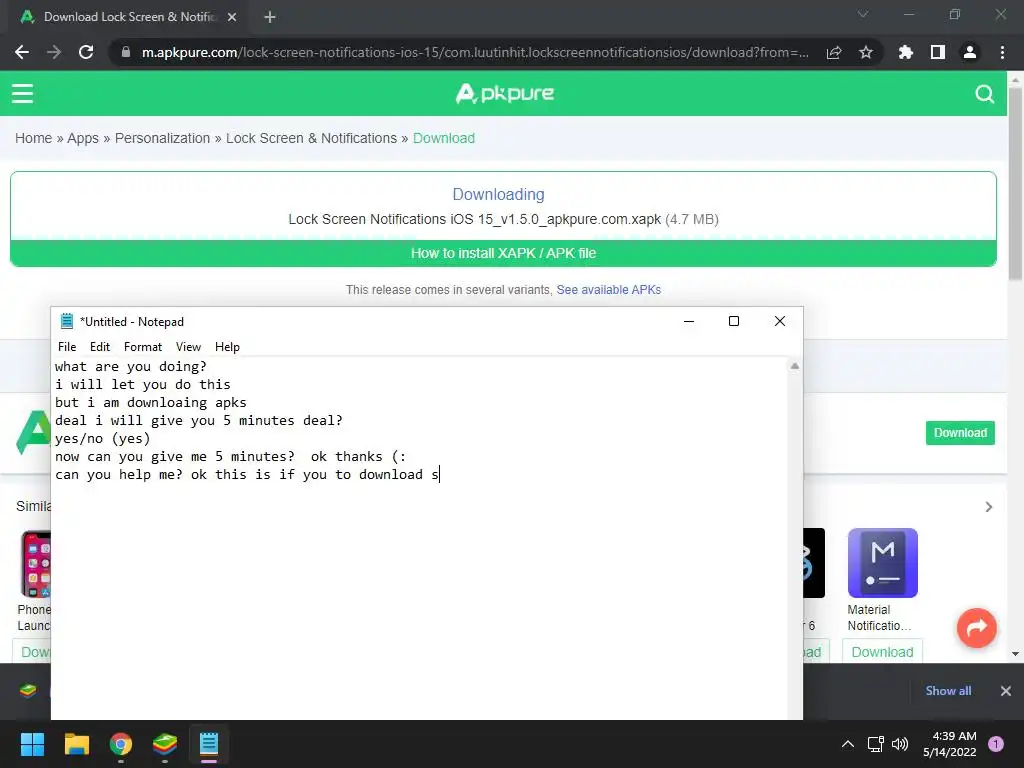Click the APKPure logo in green header
1024x768 pixels.
pos(505,93)
